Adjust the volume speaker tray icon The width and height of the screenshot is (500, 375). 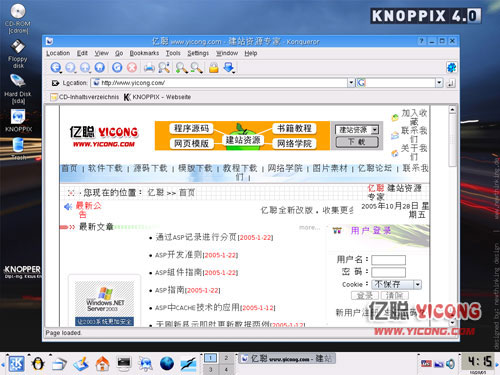coord(450,364)
